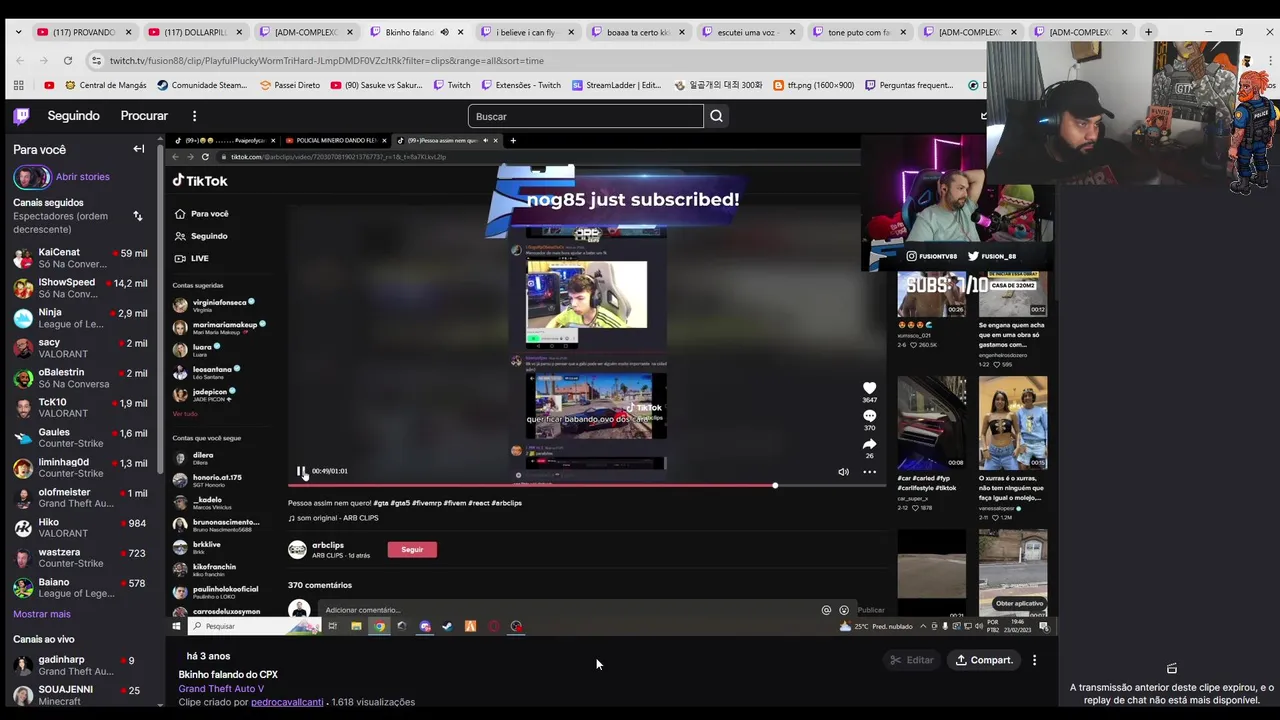
Task: Open the Chrome tab search chevron
Action: 18,32
